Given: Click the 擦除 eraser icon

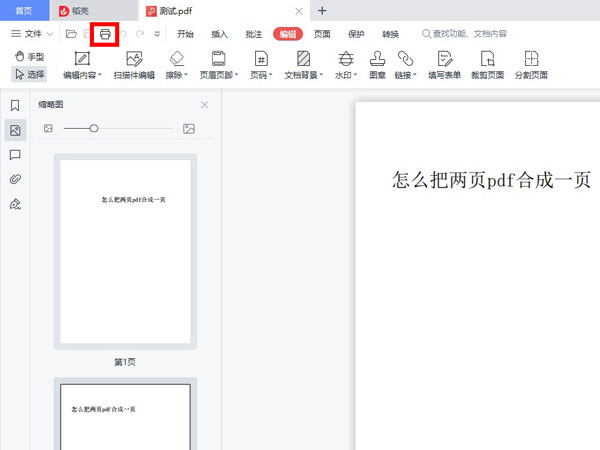Looking at the screenshot, I should (177, 59).
